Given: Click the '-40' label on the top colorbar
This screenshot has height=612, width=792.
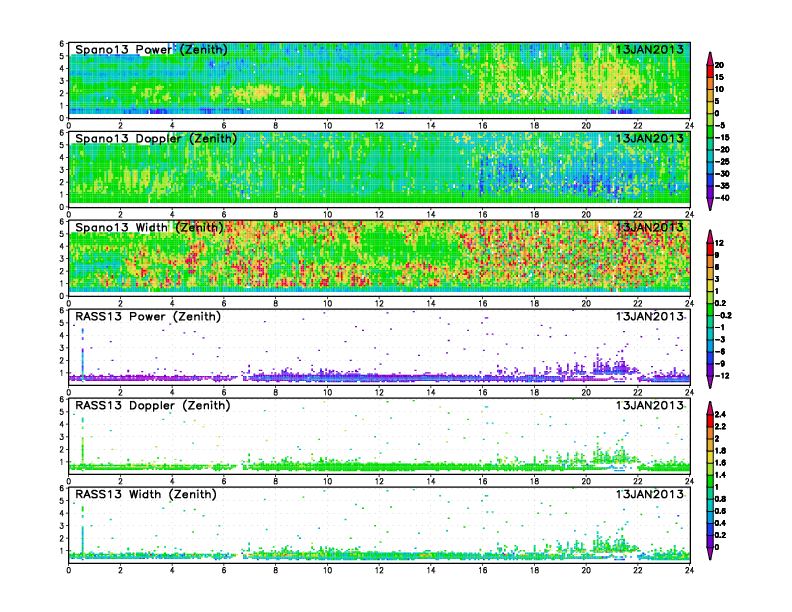Looking at the screenshot, I should (722, 198).
